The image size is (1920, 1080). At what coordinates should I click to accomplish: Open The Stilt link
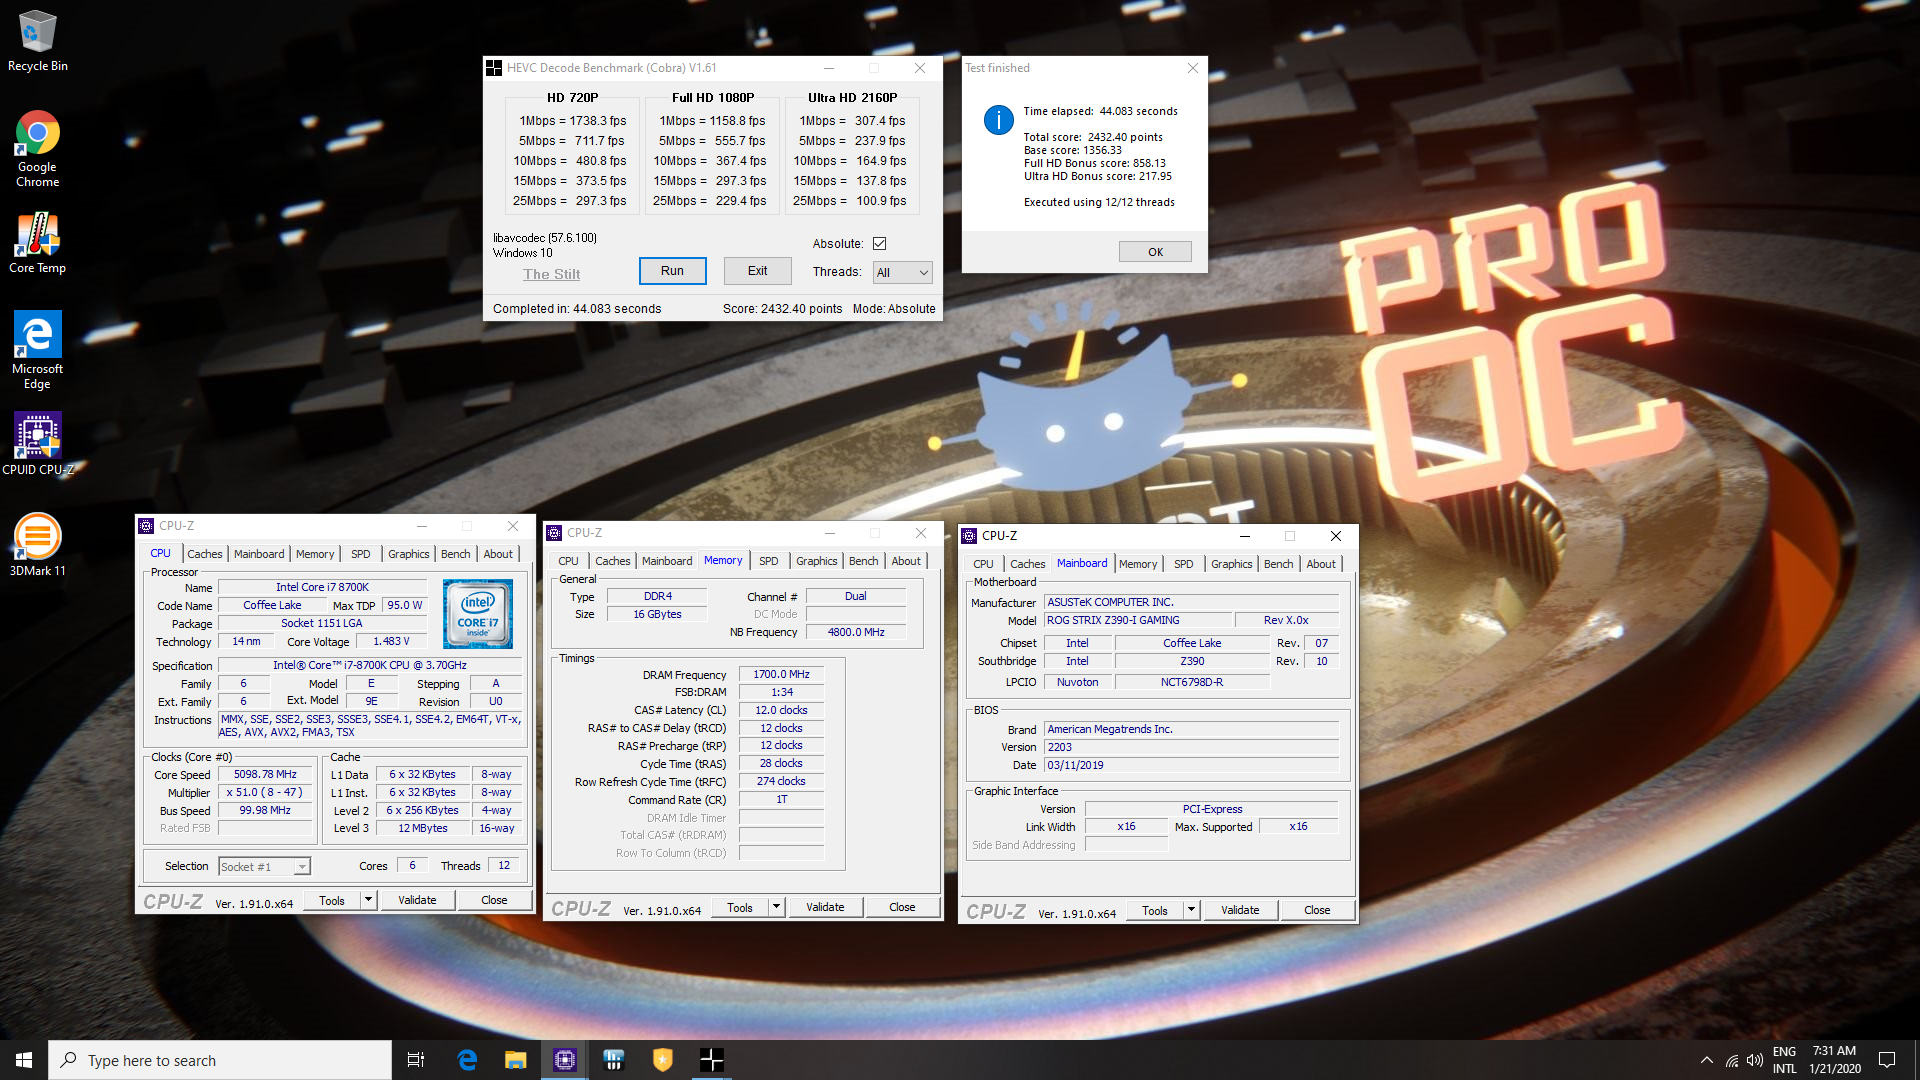[551, 274]
